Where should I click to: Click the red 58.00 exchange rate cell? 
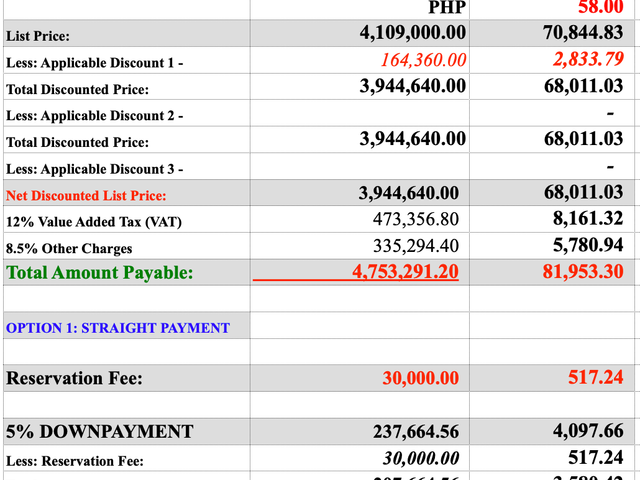[552, 9]
